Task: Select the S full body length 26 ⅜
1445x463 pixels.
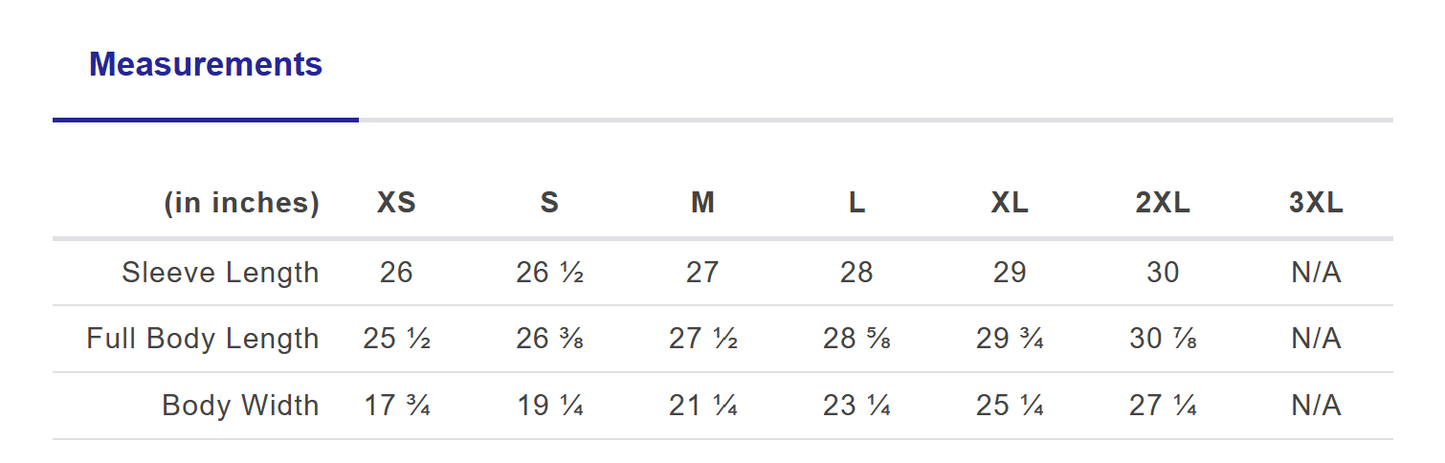Action: tap(549, 339)
